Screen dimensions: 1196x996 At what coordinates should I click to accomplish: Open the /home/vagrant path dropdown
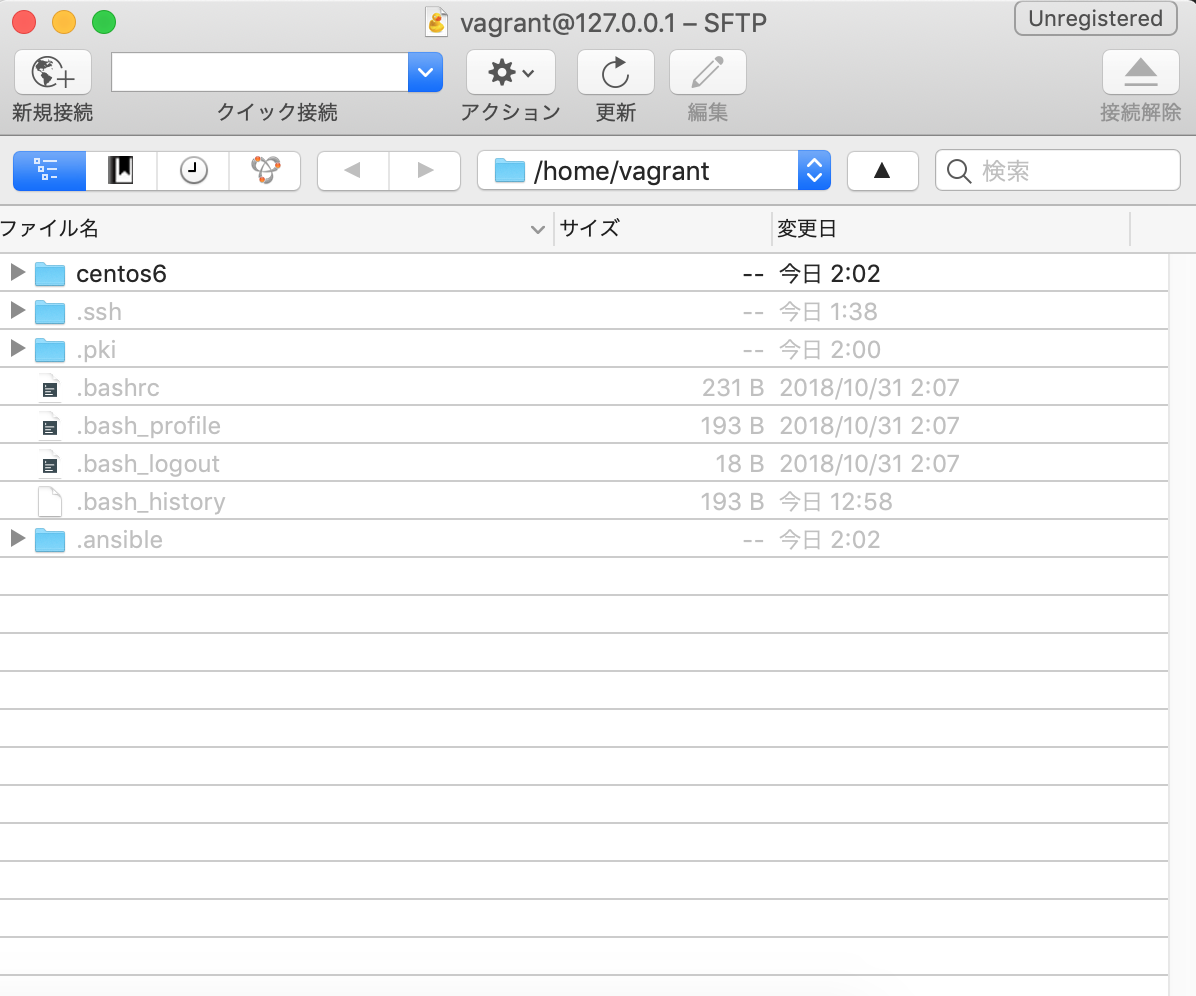pyautogui.click(x=814, y=171)
